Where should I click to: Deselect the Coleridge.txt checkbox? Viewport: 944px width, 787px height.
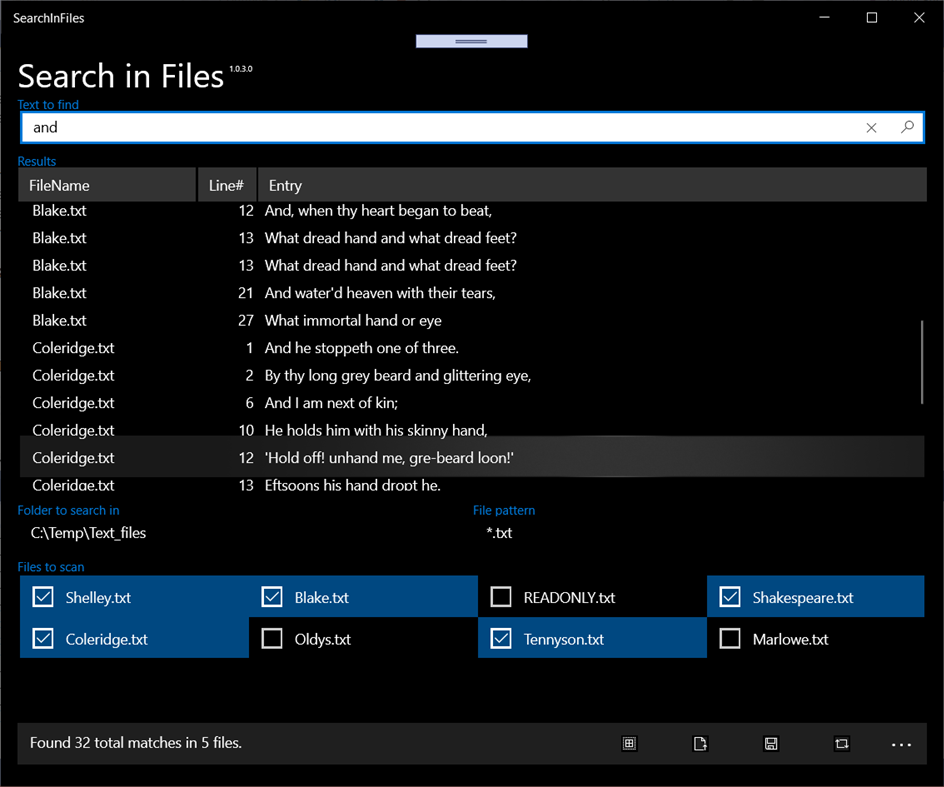pyautogui.click(x=42, y=638)
